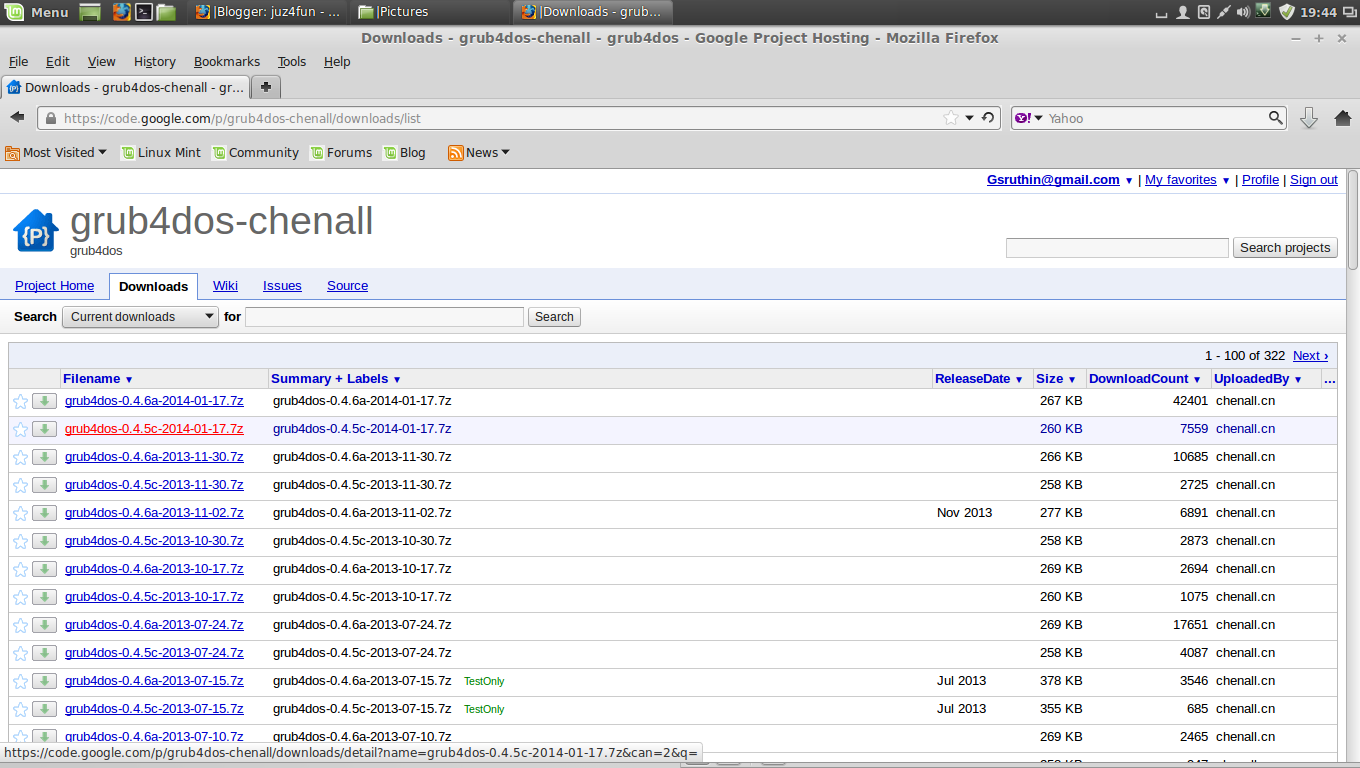This screenshot has width=1360, height=768.
Task: Click the Sign out link
Action: coord(1313,180)
